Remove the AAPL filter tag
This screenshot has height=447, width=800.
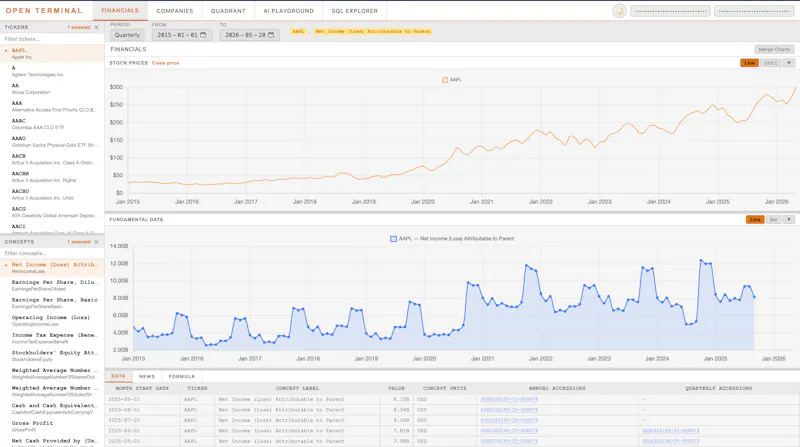point(298,31)
